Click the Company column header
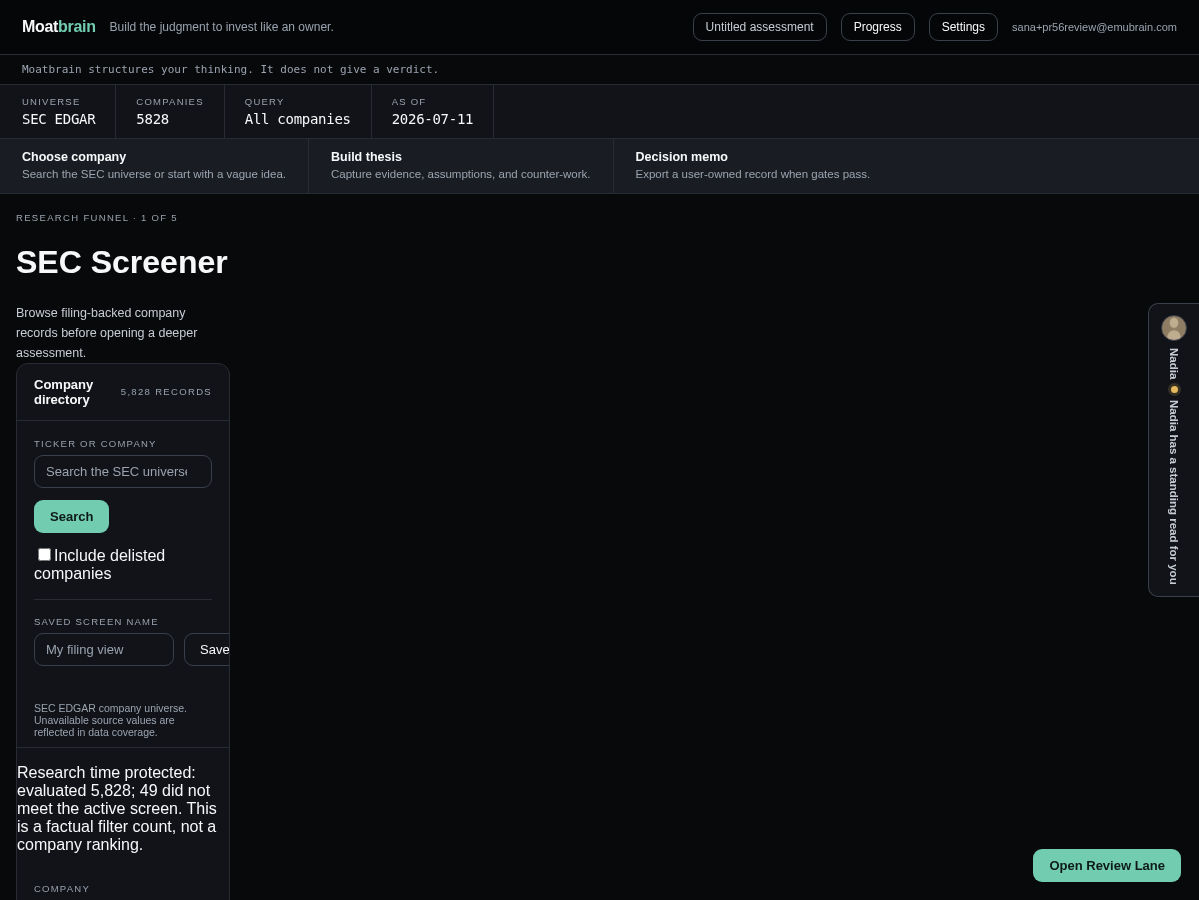1199x900 pixels. coord(62,889)
